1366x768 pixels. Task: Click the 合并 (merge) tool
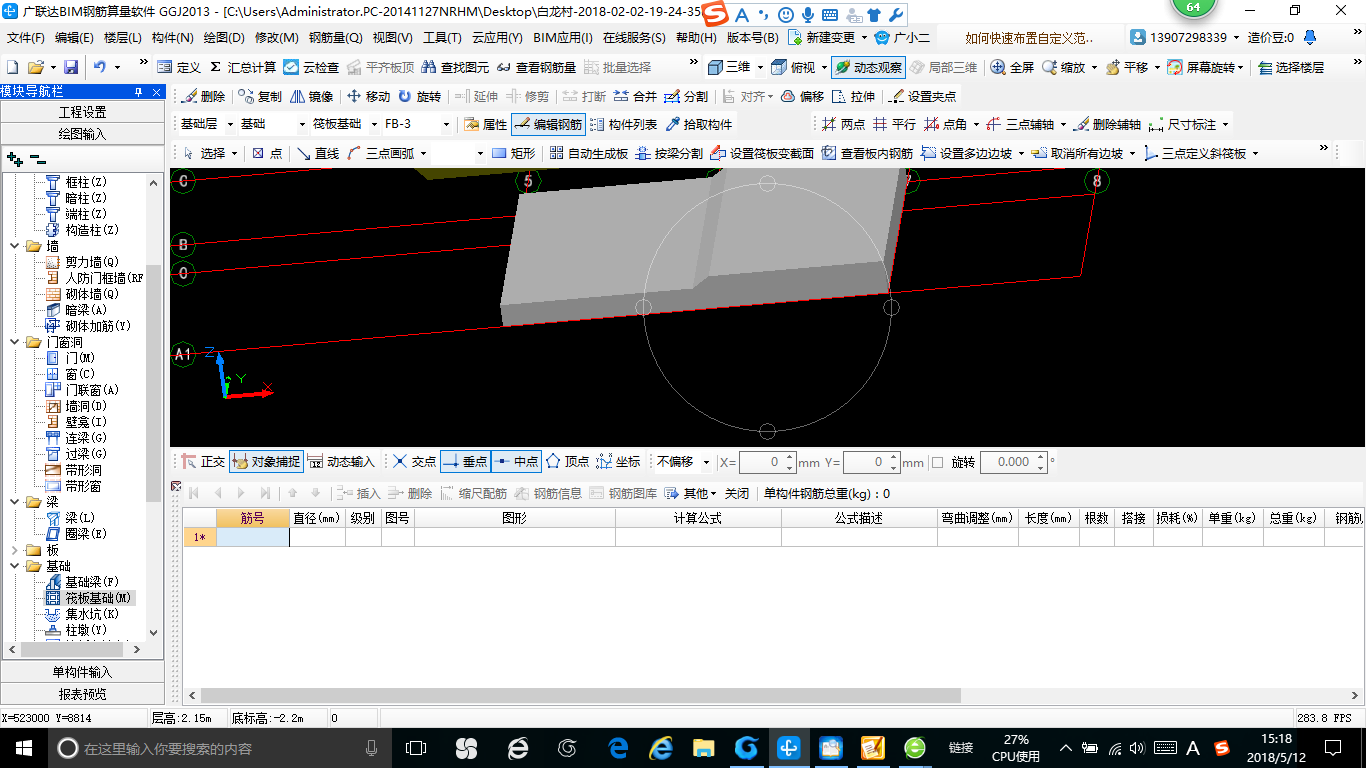pos(635,97)
